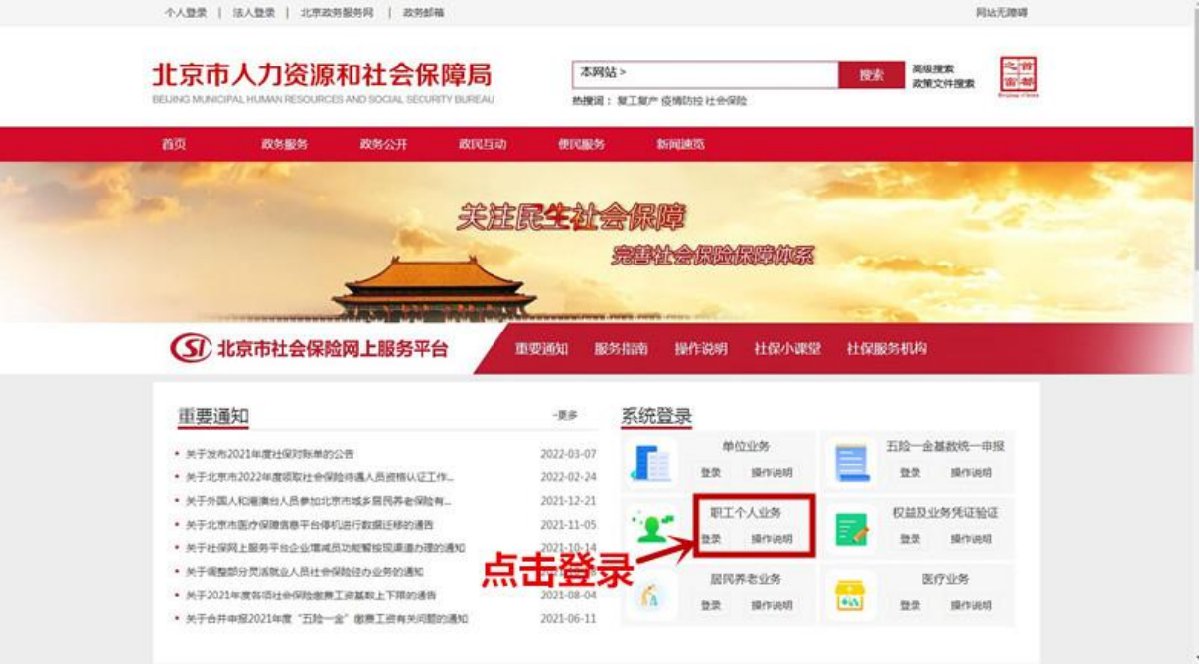Click 操作说明 under 医疗业务

tap(971, 606)
